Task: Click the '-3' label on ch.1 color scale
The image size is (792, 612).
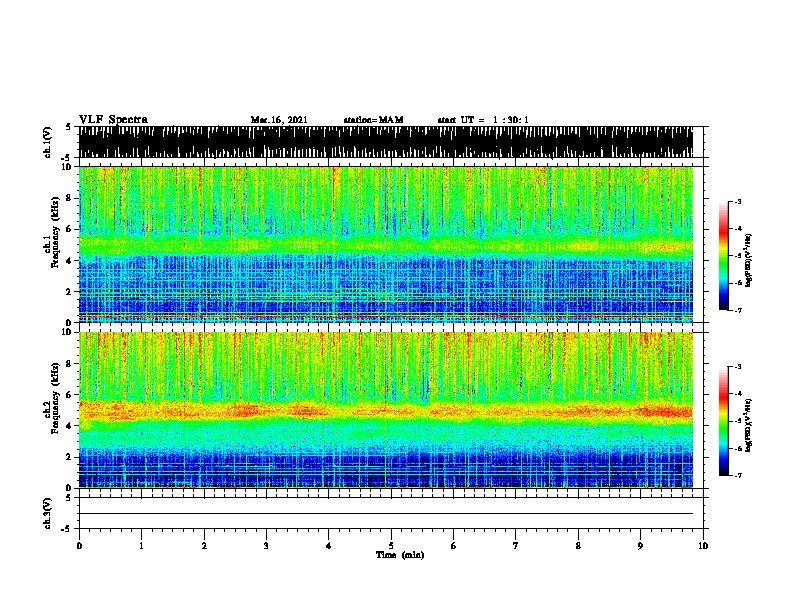Action: click(x=737, y=201)
